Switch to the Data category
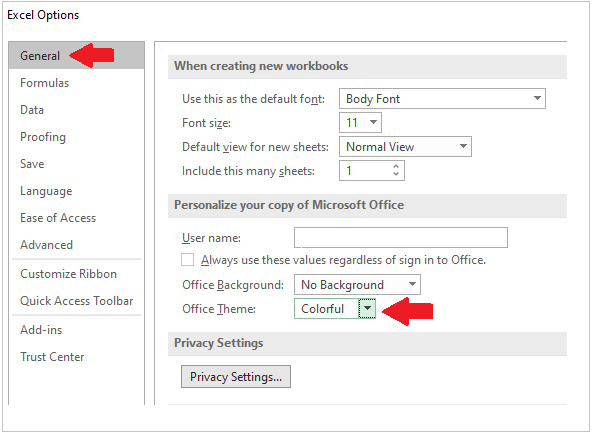The height and width of the screenshot is (435, 594). point(32,110)
